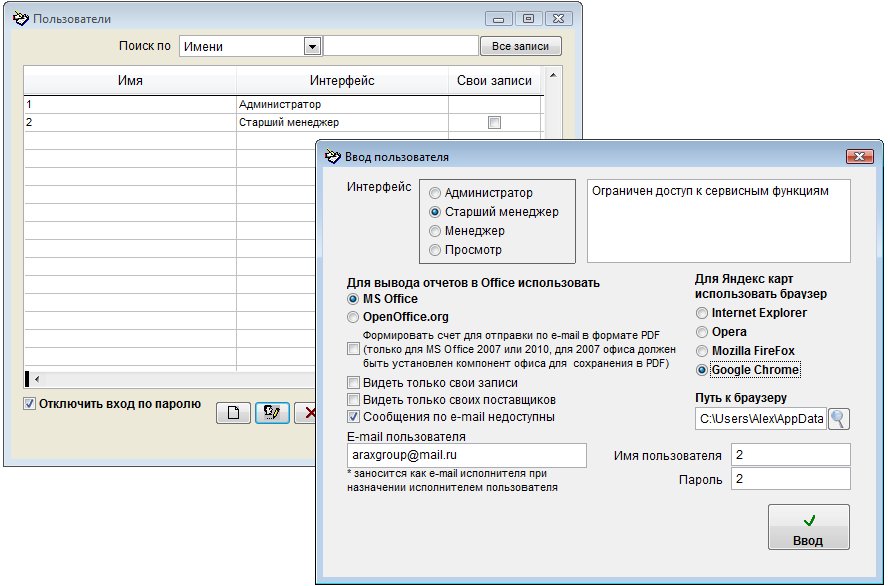This screenshot has height=586, width=888.
Task: Close the Ввод пользователя dialog
Action: coord(860,157)
